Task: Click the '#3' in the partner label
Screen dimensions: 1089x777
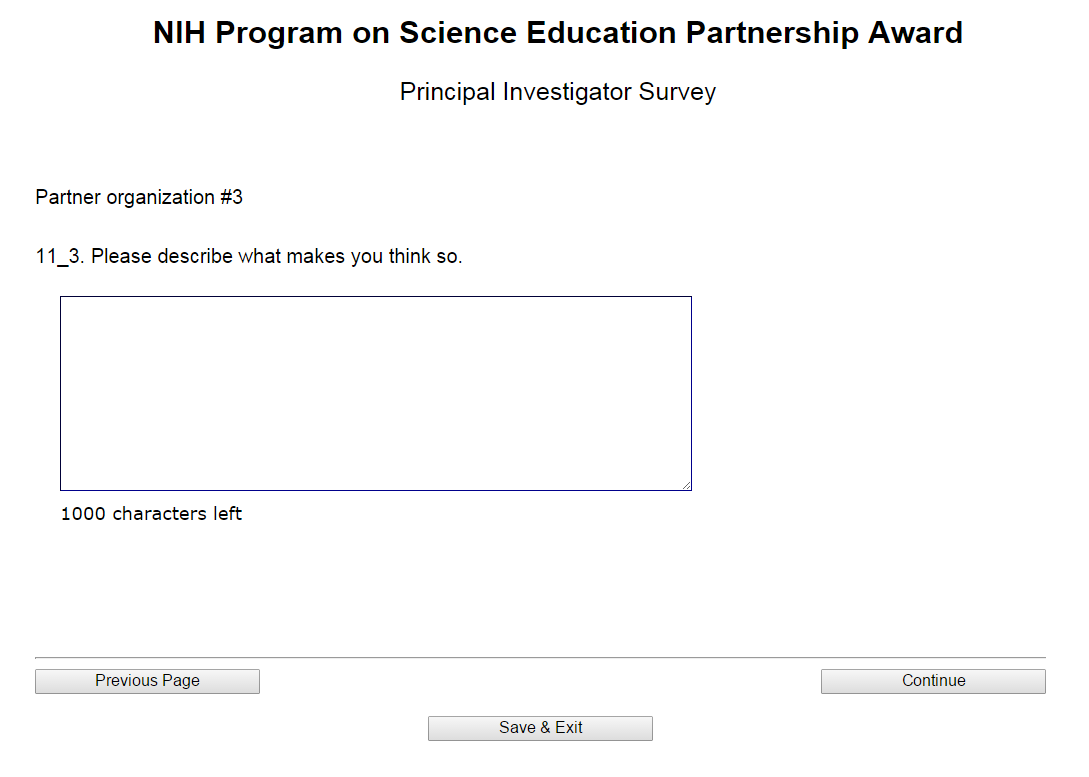Action: 231,197
